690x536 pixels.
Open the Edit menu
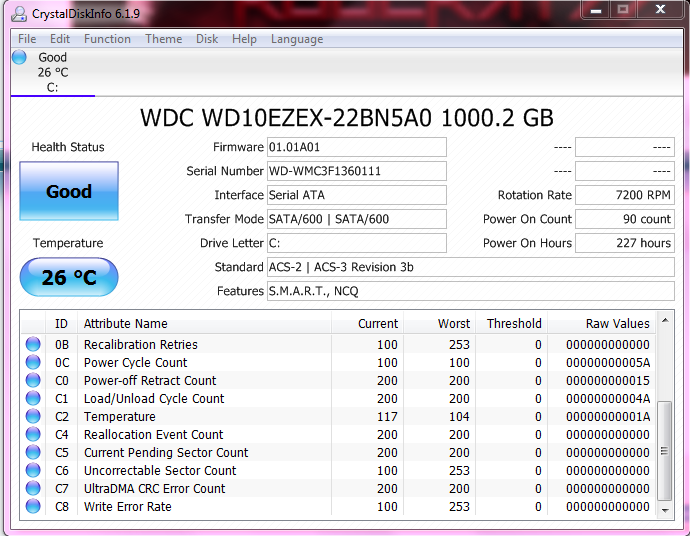click(x=59, y=39)
